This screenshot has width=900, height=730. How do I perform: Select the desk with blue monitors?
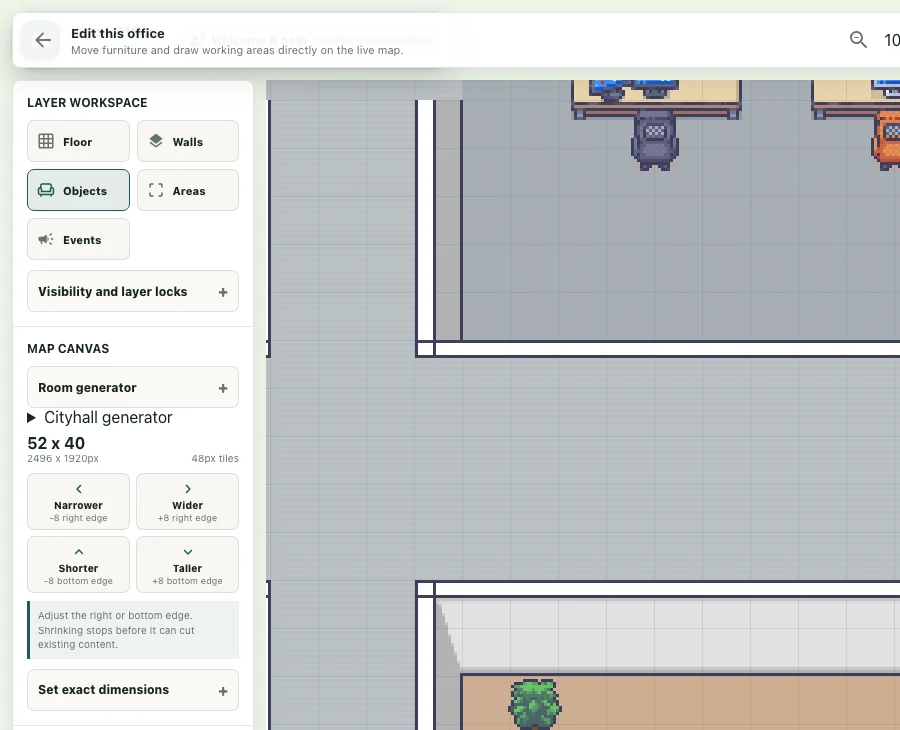pyautogui.click(x=656, y=99)
